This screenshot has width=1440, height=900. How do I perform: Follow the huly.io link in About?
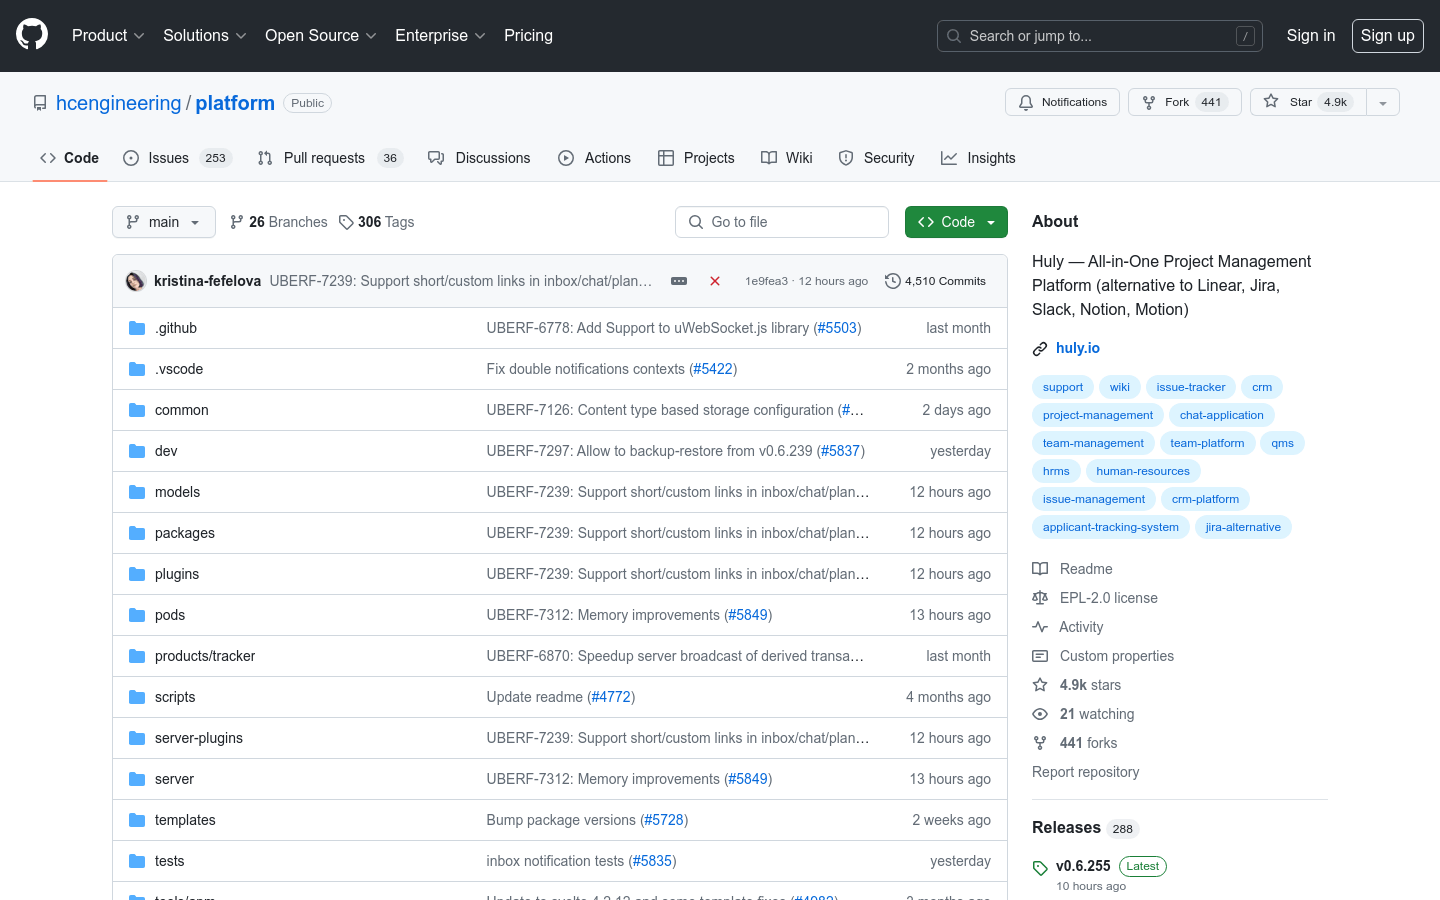pyautogui.click(x=1077, y=348)
